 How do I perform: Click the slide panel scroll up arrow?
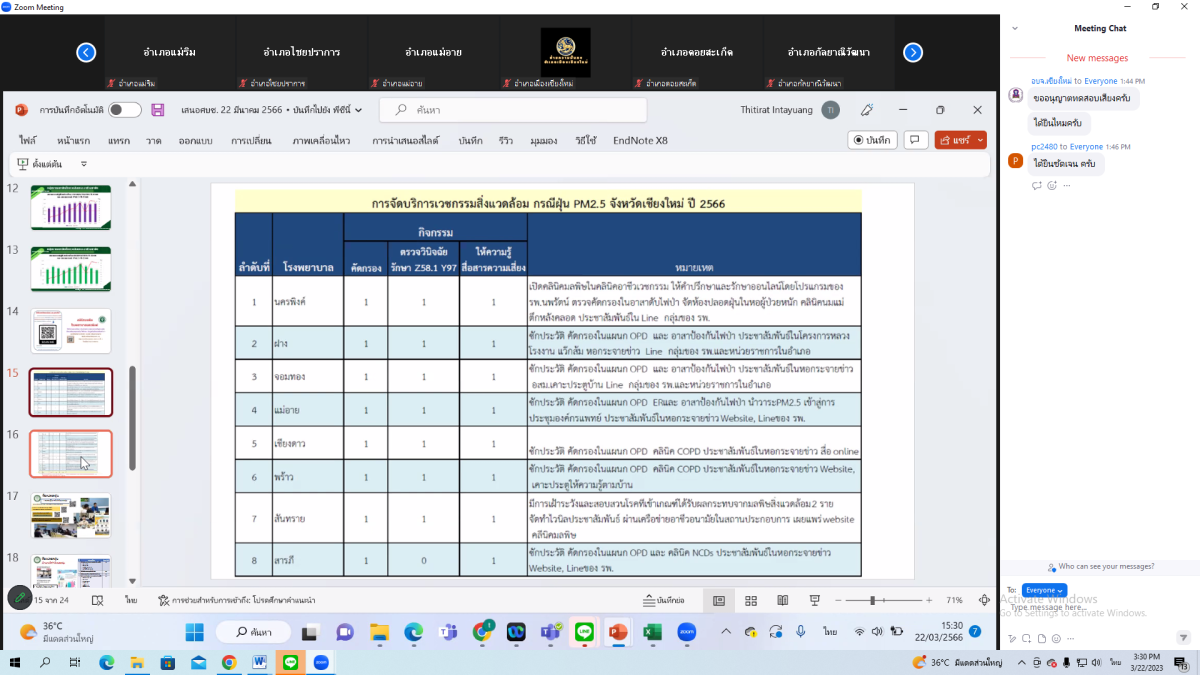click(x=132, y=185)
